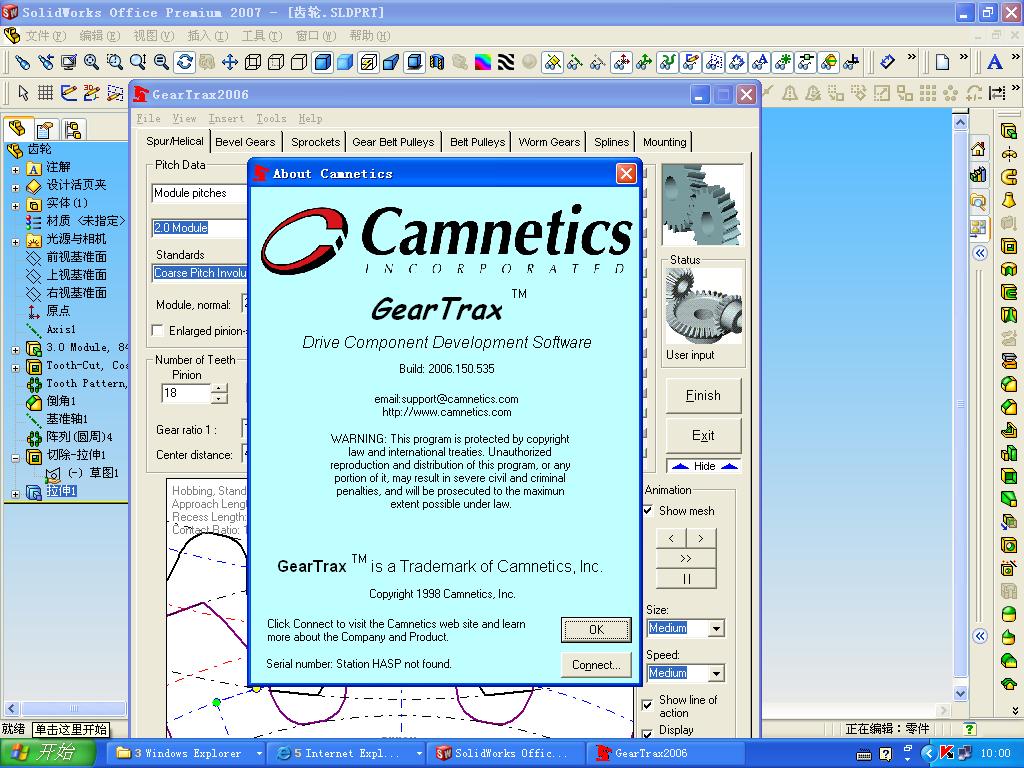Screen dimensions: 1024x768
Task: Click the 2.0 Module input field
Action: pyautogui.click(x=200, y=228)
